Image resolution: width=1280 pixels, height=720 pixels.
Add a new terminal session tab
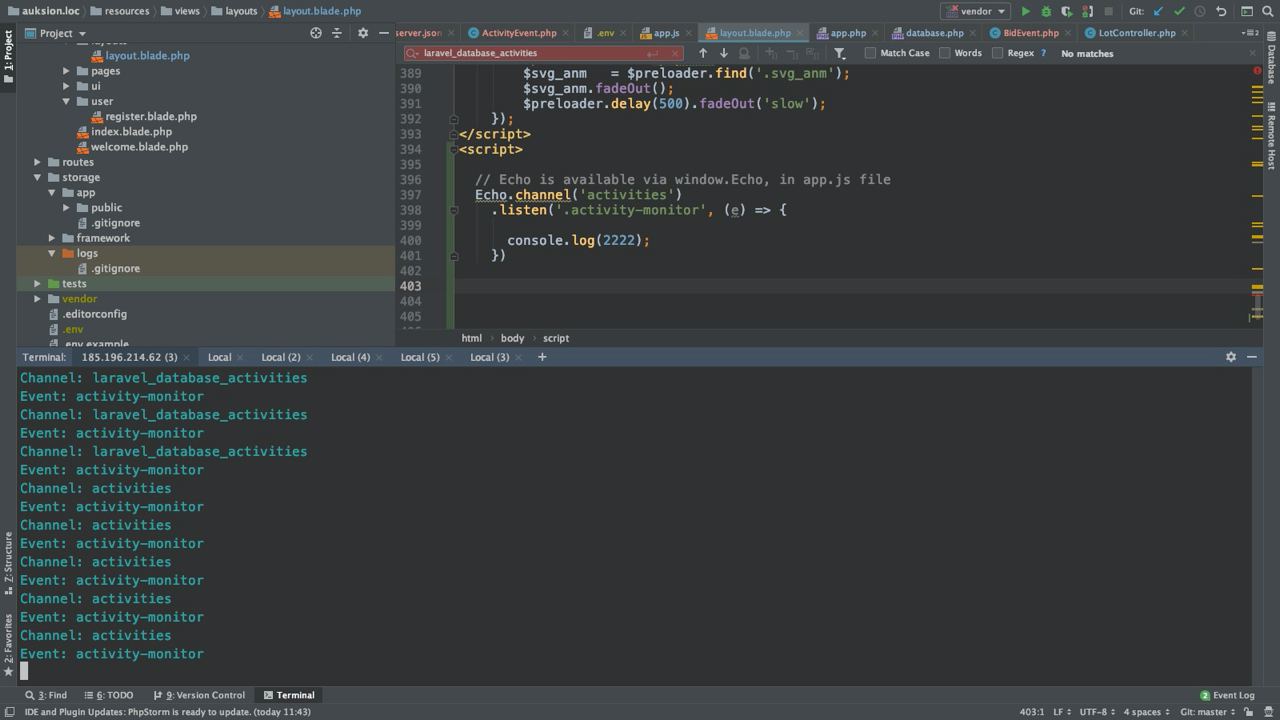[542, 357]
